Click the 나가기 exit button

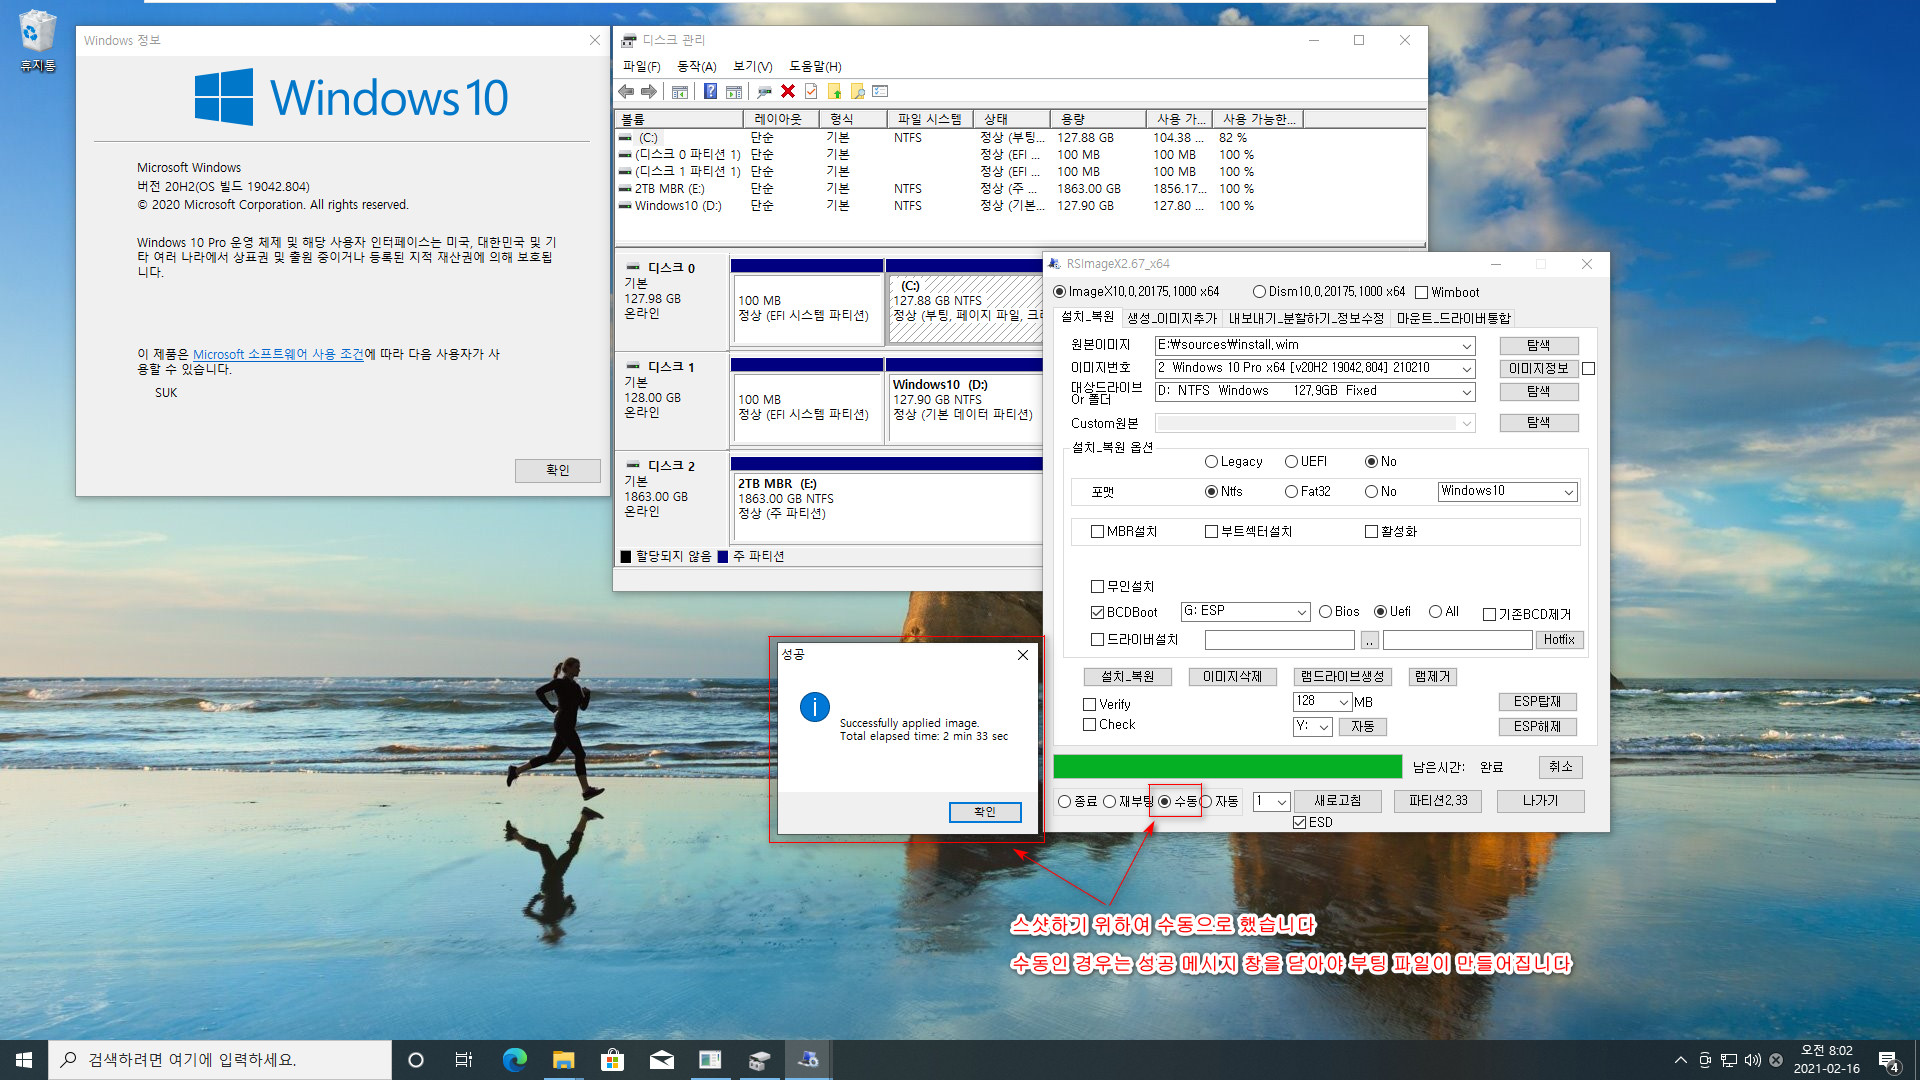1540,801
